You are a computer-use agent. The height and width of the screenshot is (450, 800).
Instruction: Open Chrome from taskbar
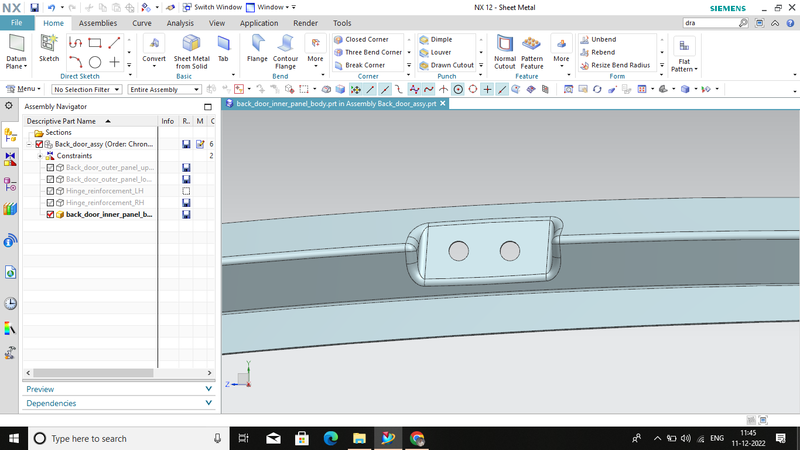tap(417, 439)
